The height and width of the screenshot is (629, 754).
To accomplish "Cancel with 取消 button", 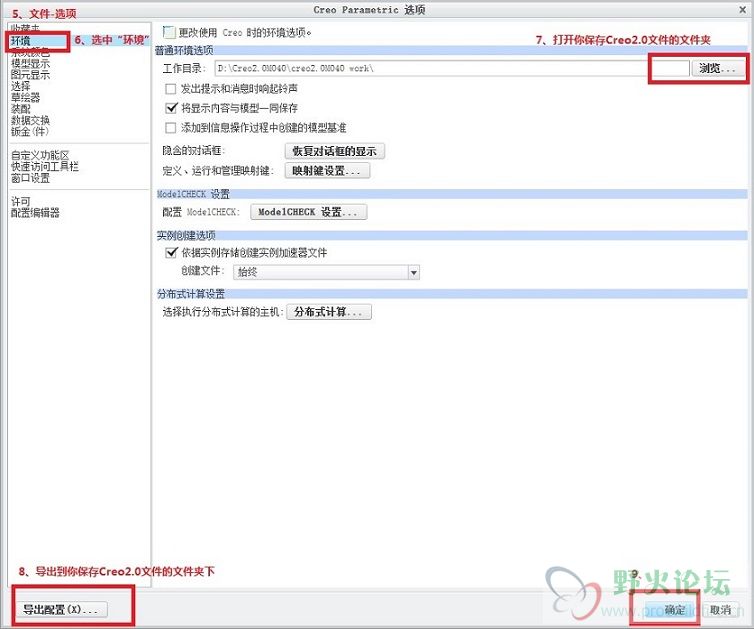I will pos(720,610).
